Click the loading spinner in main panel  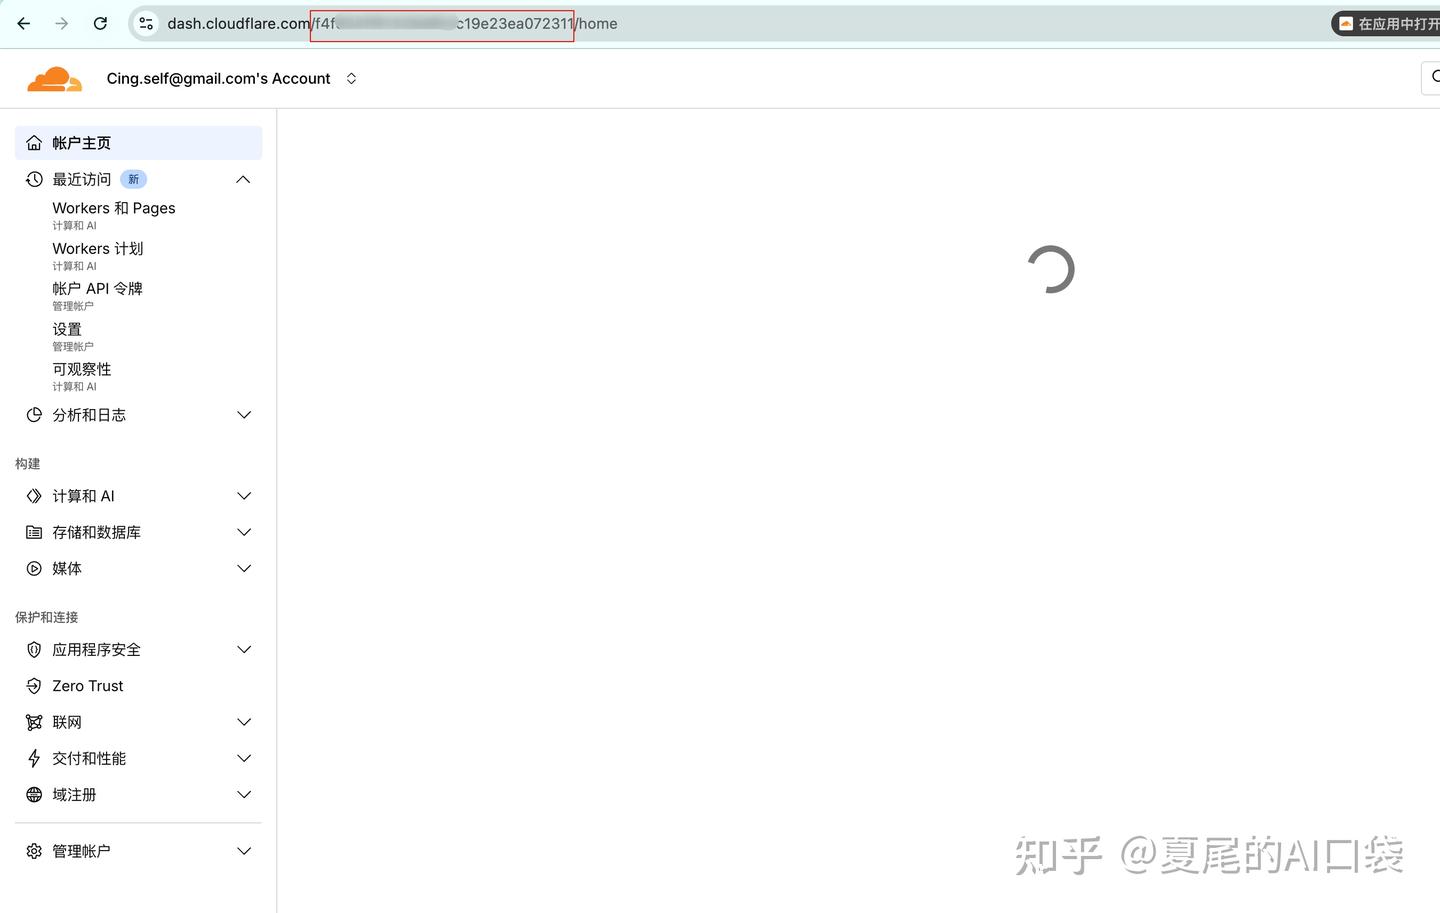coord(1051,269)
